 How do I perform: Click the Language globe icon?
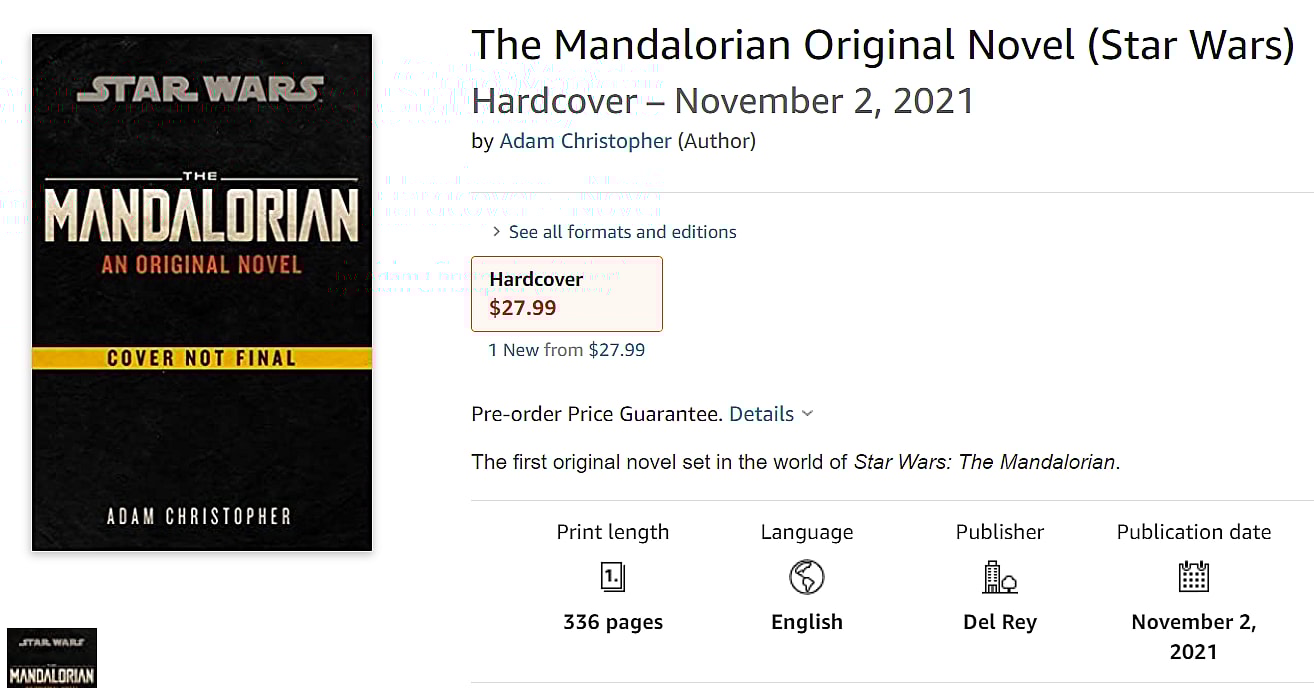(x=806, y=576)
